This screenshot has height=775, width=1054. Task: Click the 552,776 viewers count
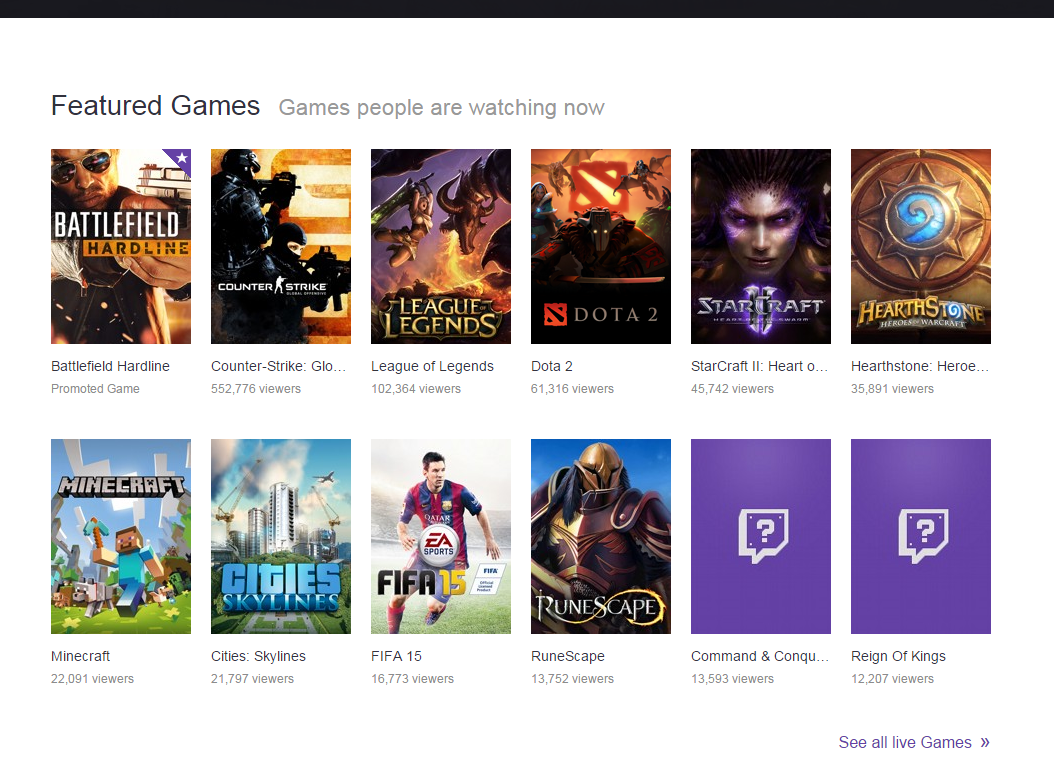click(x=256, y=389)
